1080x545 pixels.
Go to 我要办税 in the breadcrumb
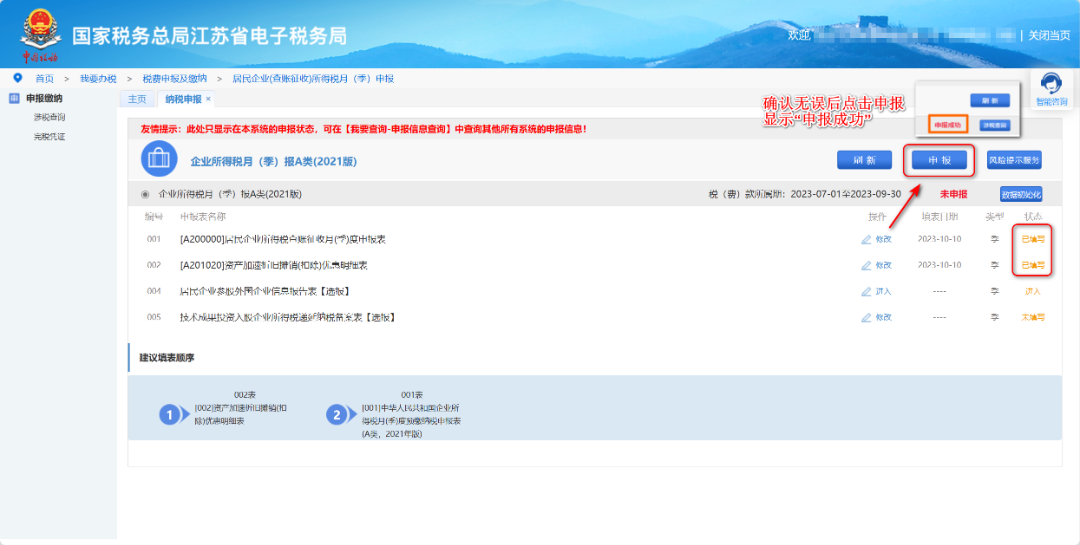[x=98, y=79]
